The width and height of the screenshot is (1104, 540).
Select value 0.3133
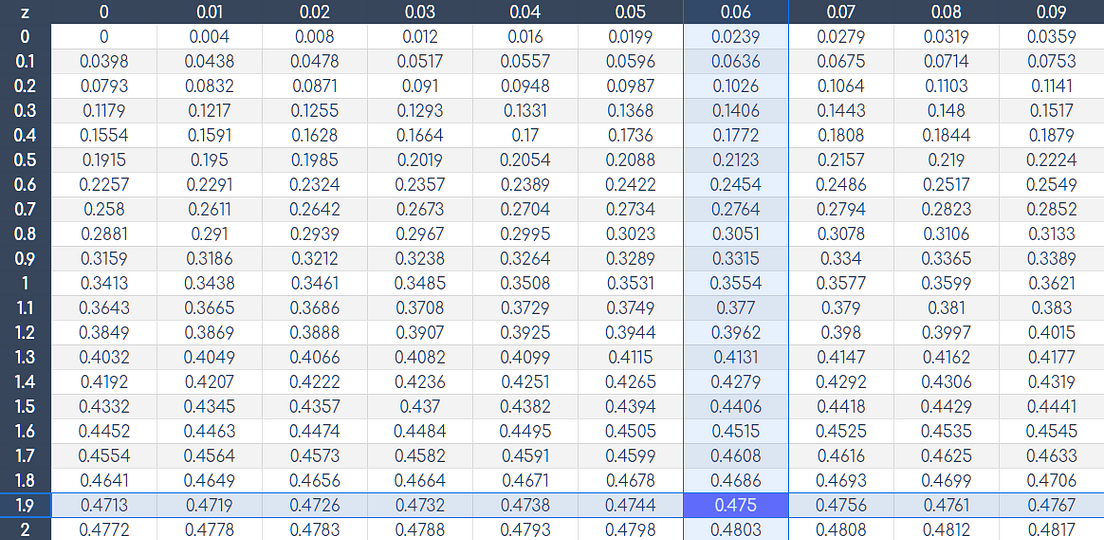coord(1052,234)
